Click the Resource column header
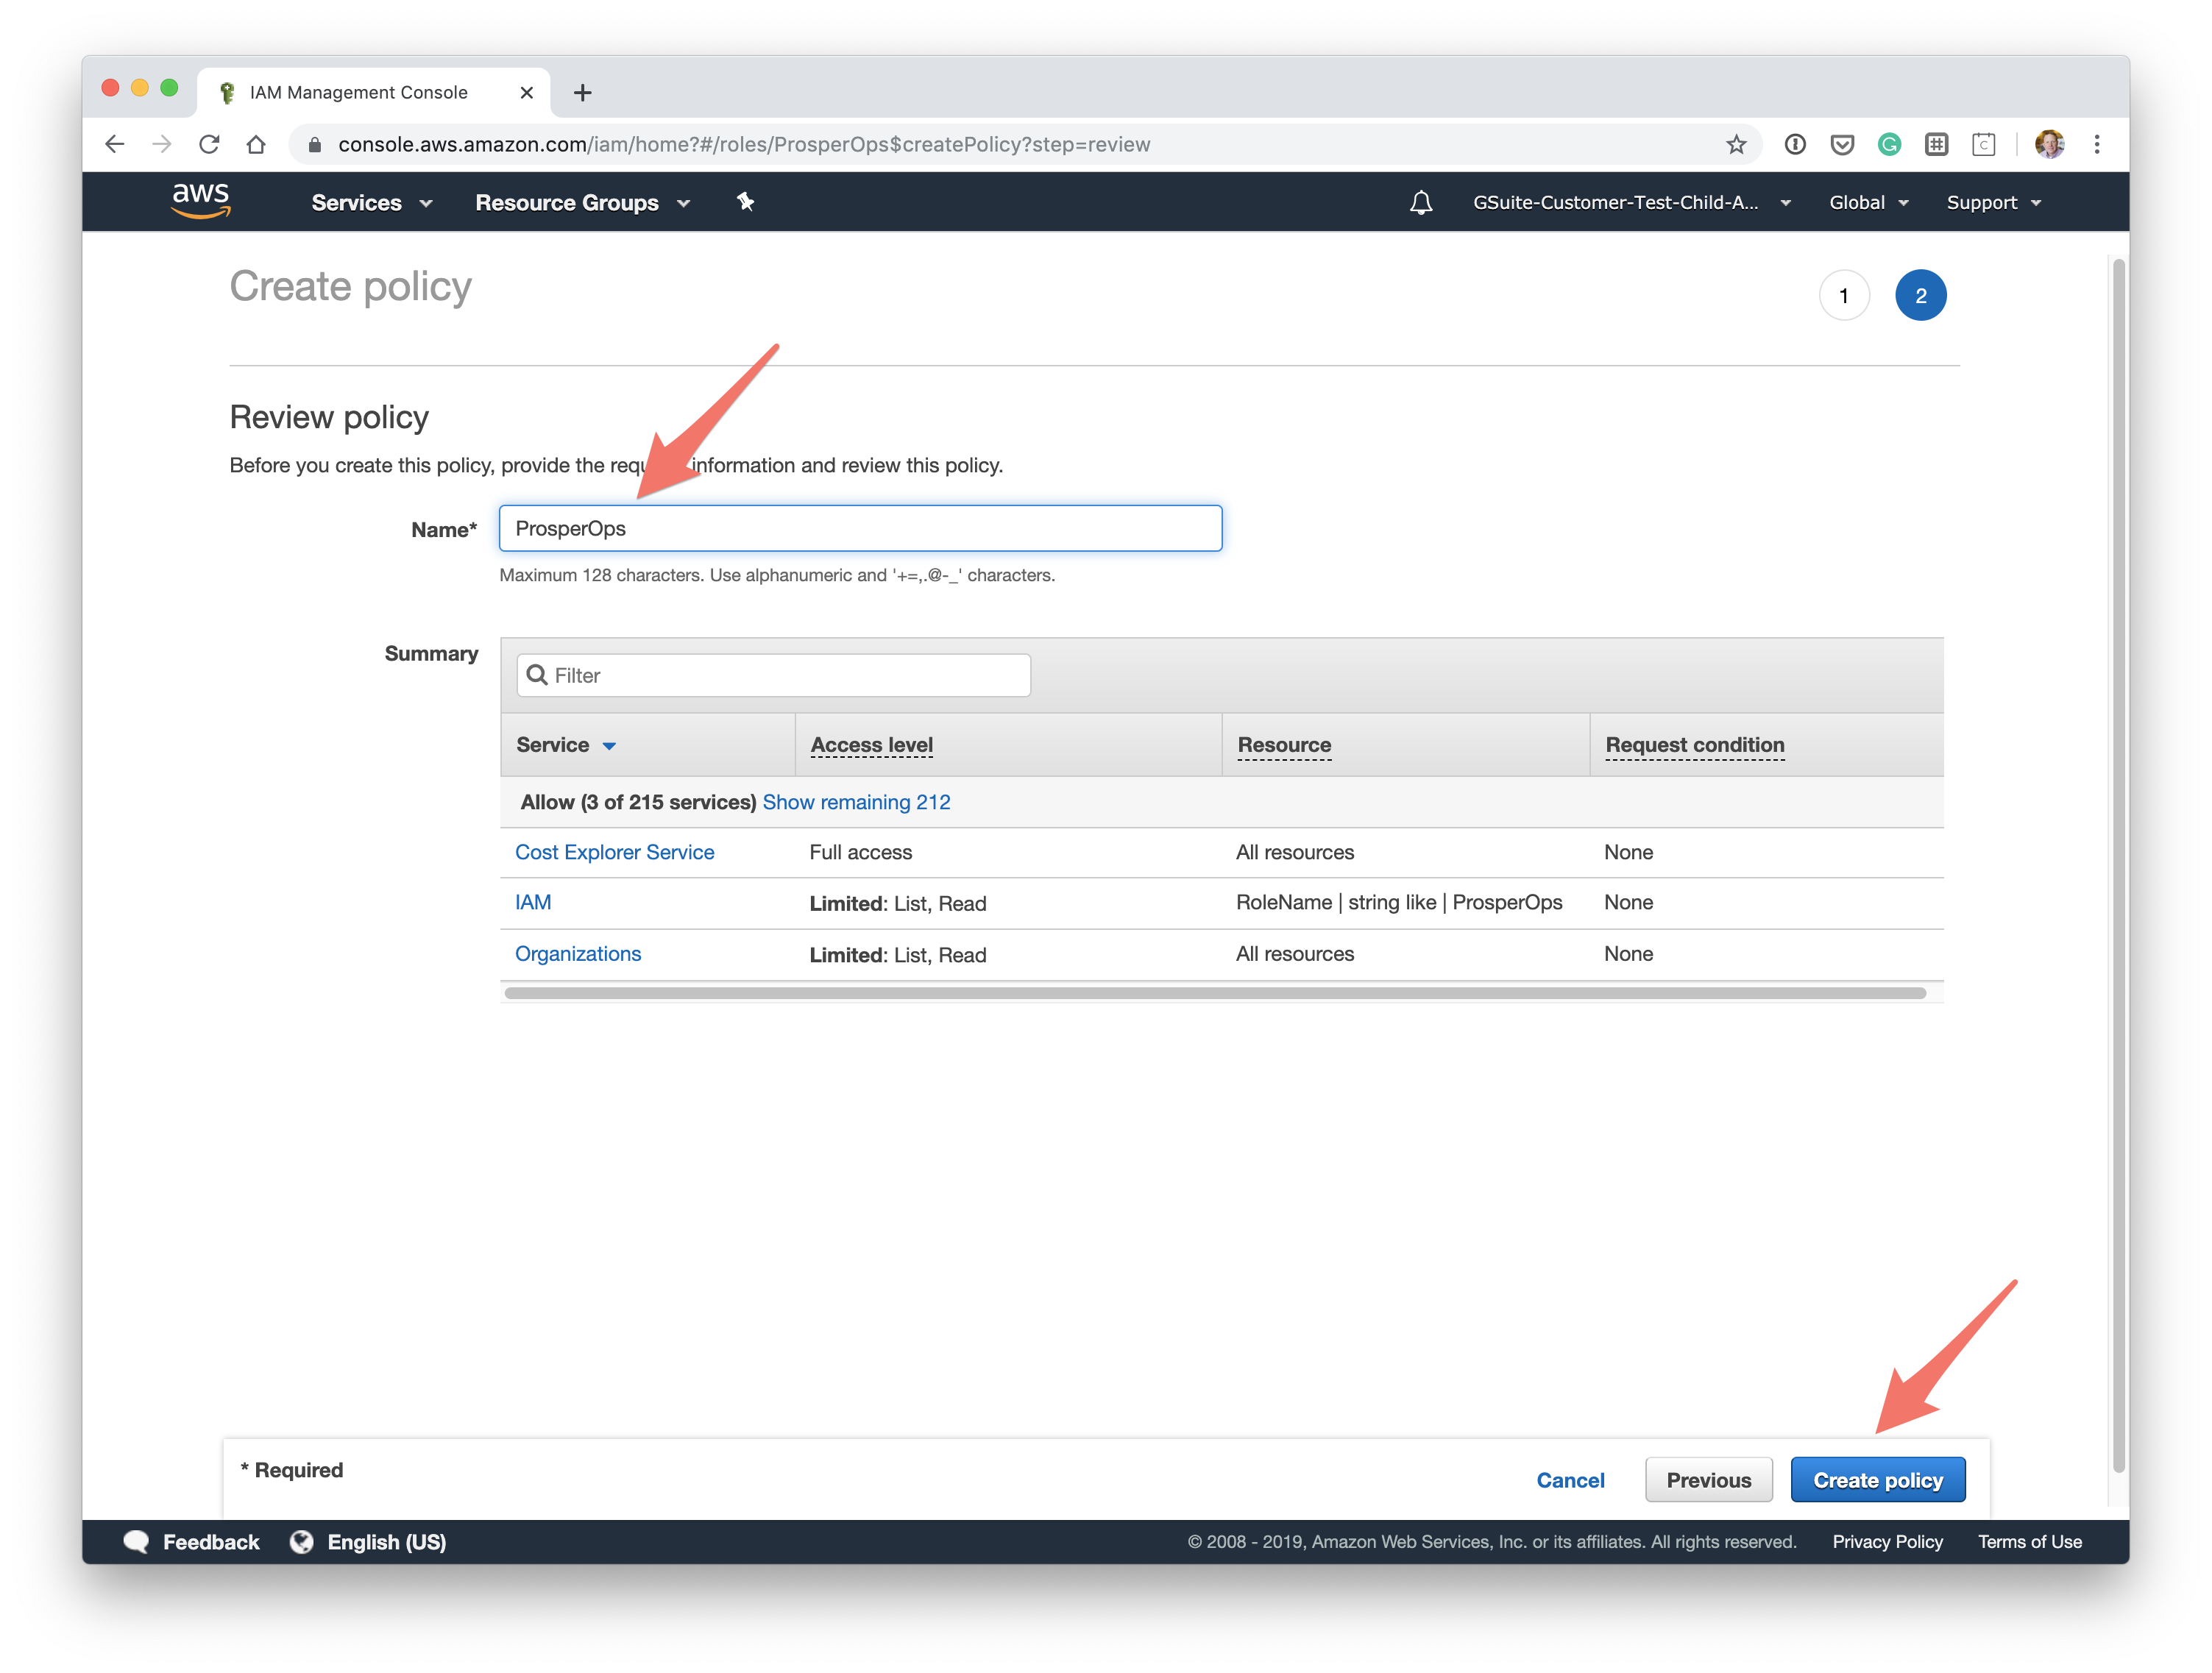 point(1284,745)
